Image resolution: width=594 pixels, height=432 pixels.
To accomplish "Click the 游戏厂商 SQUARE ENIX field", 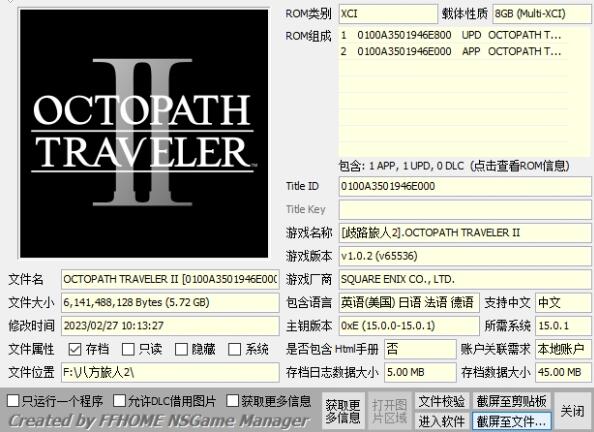I will click(x=465, y=279).
